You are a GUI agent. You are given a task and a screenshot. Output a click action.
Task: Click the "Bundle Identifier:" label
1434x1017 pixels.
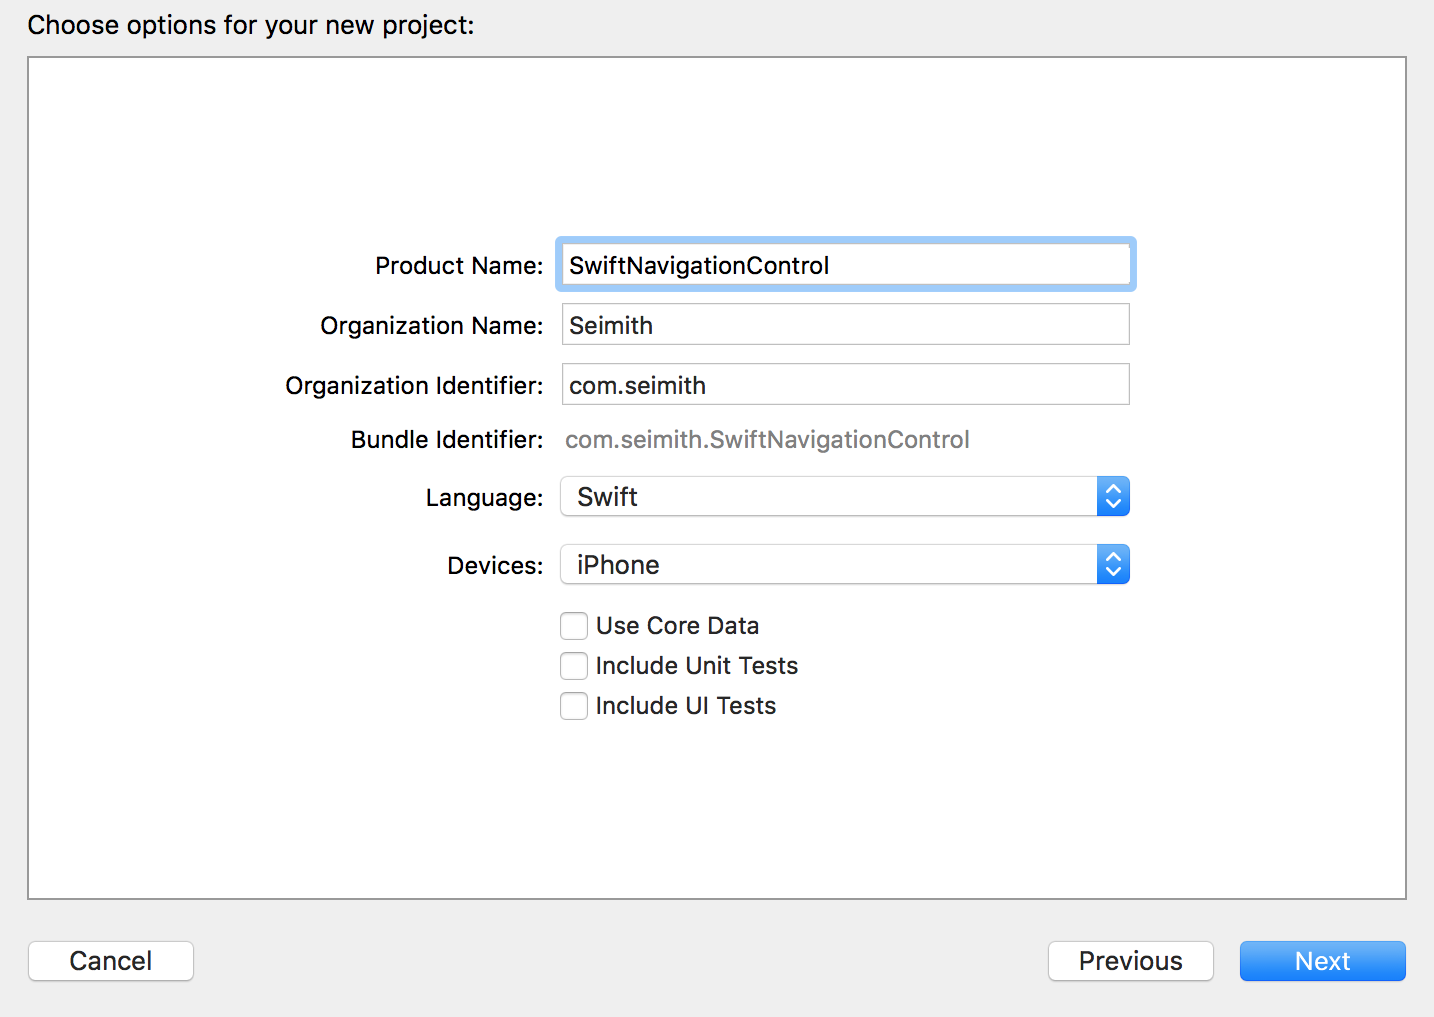point(447,440)
